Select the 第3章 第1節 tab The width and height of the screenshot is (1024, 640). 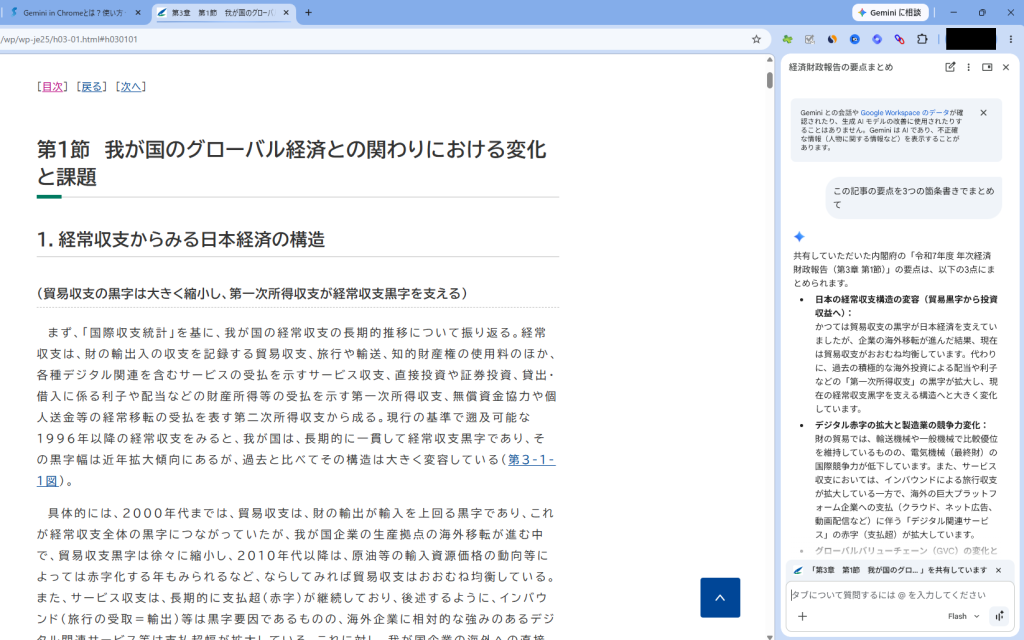[x=221, y=12]
